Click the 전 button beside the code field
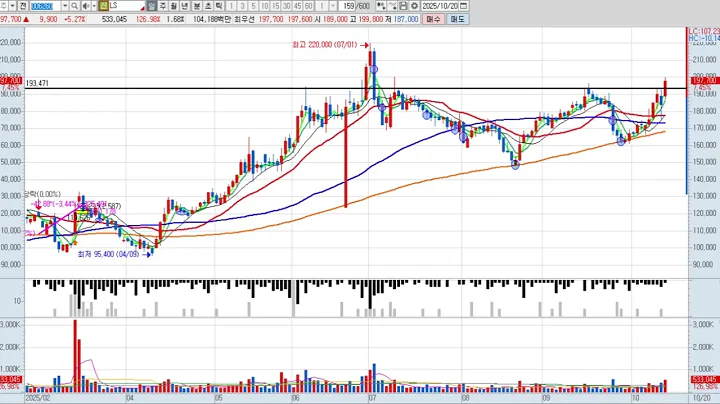720x404 pixels. pyautogui.click(x=23, y=6)
